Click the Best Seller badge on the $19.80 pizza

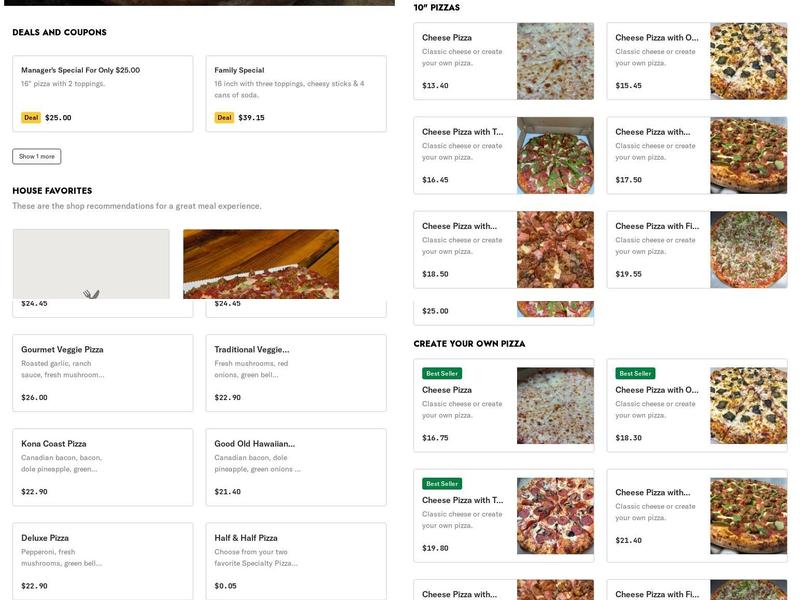[x=441, y=482]
